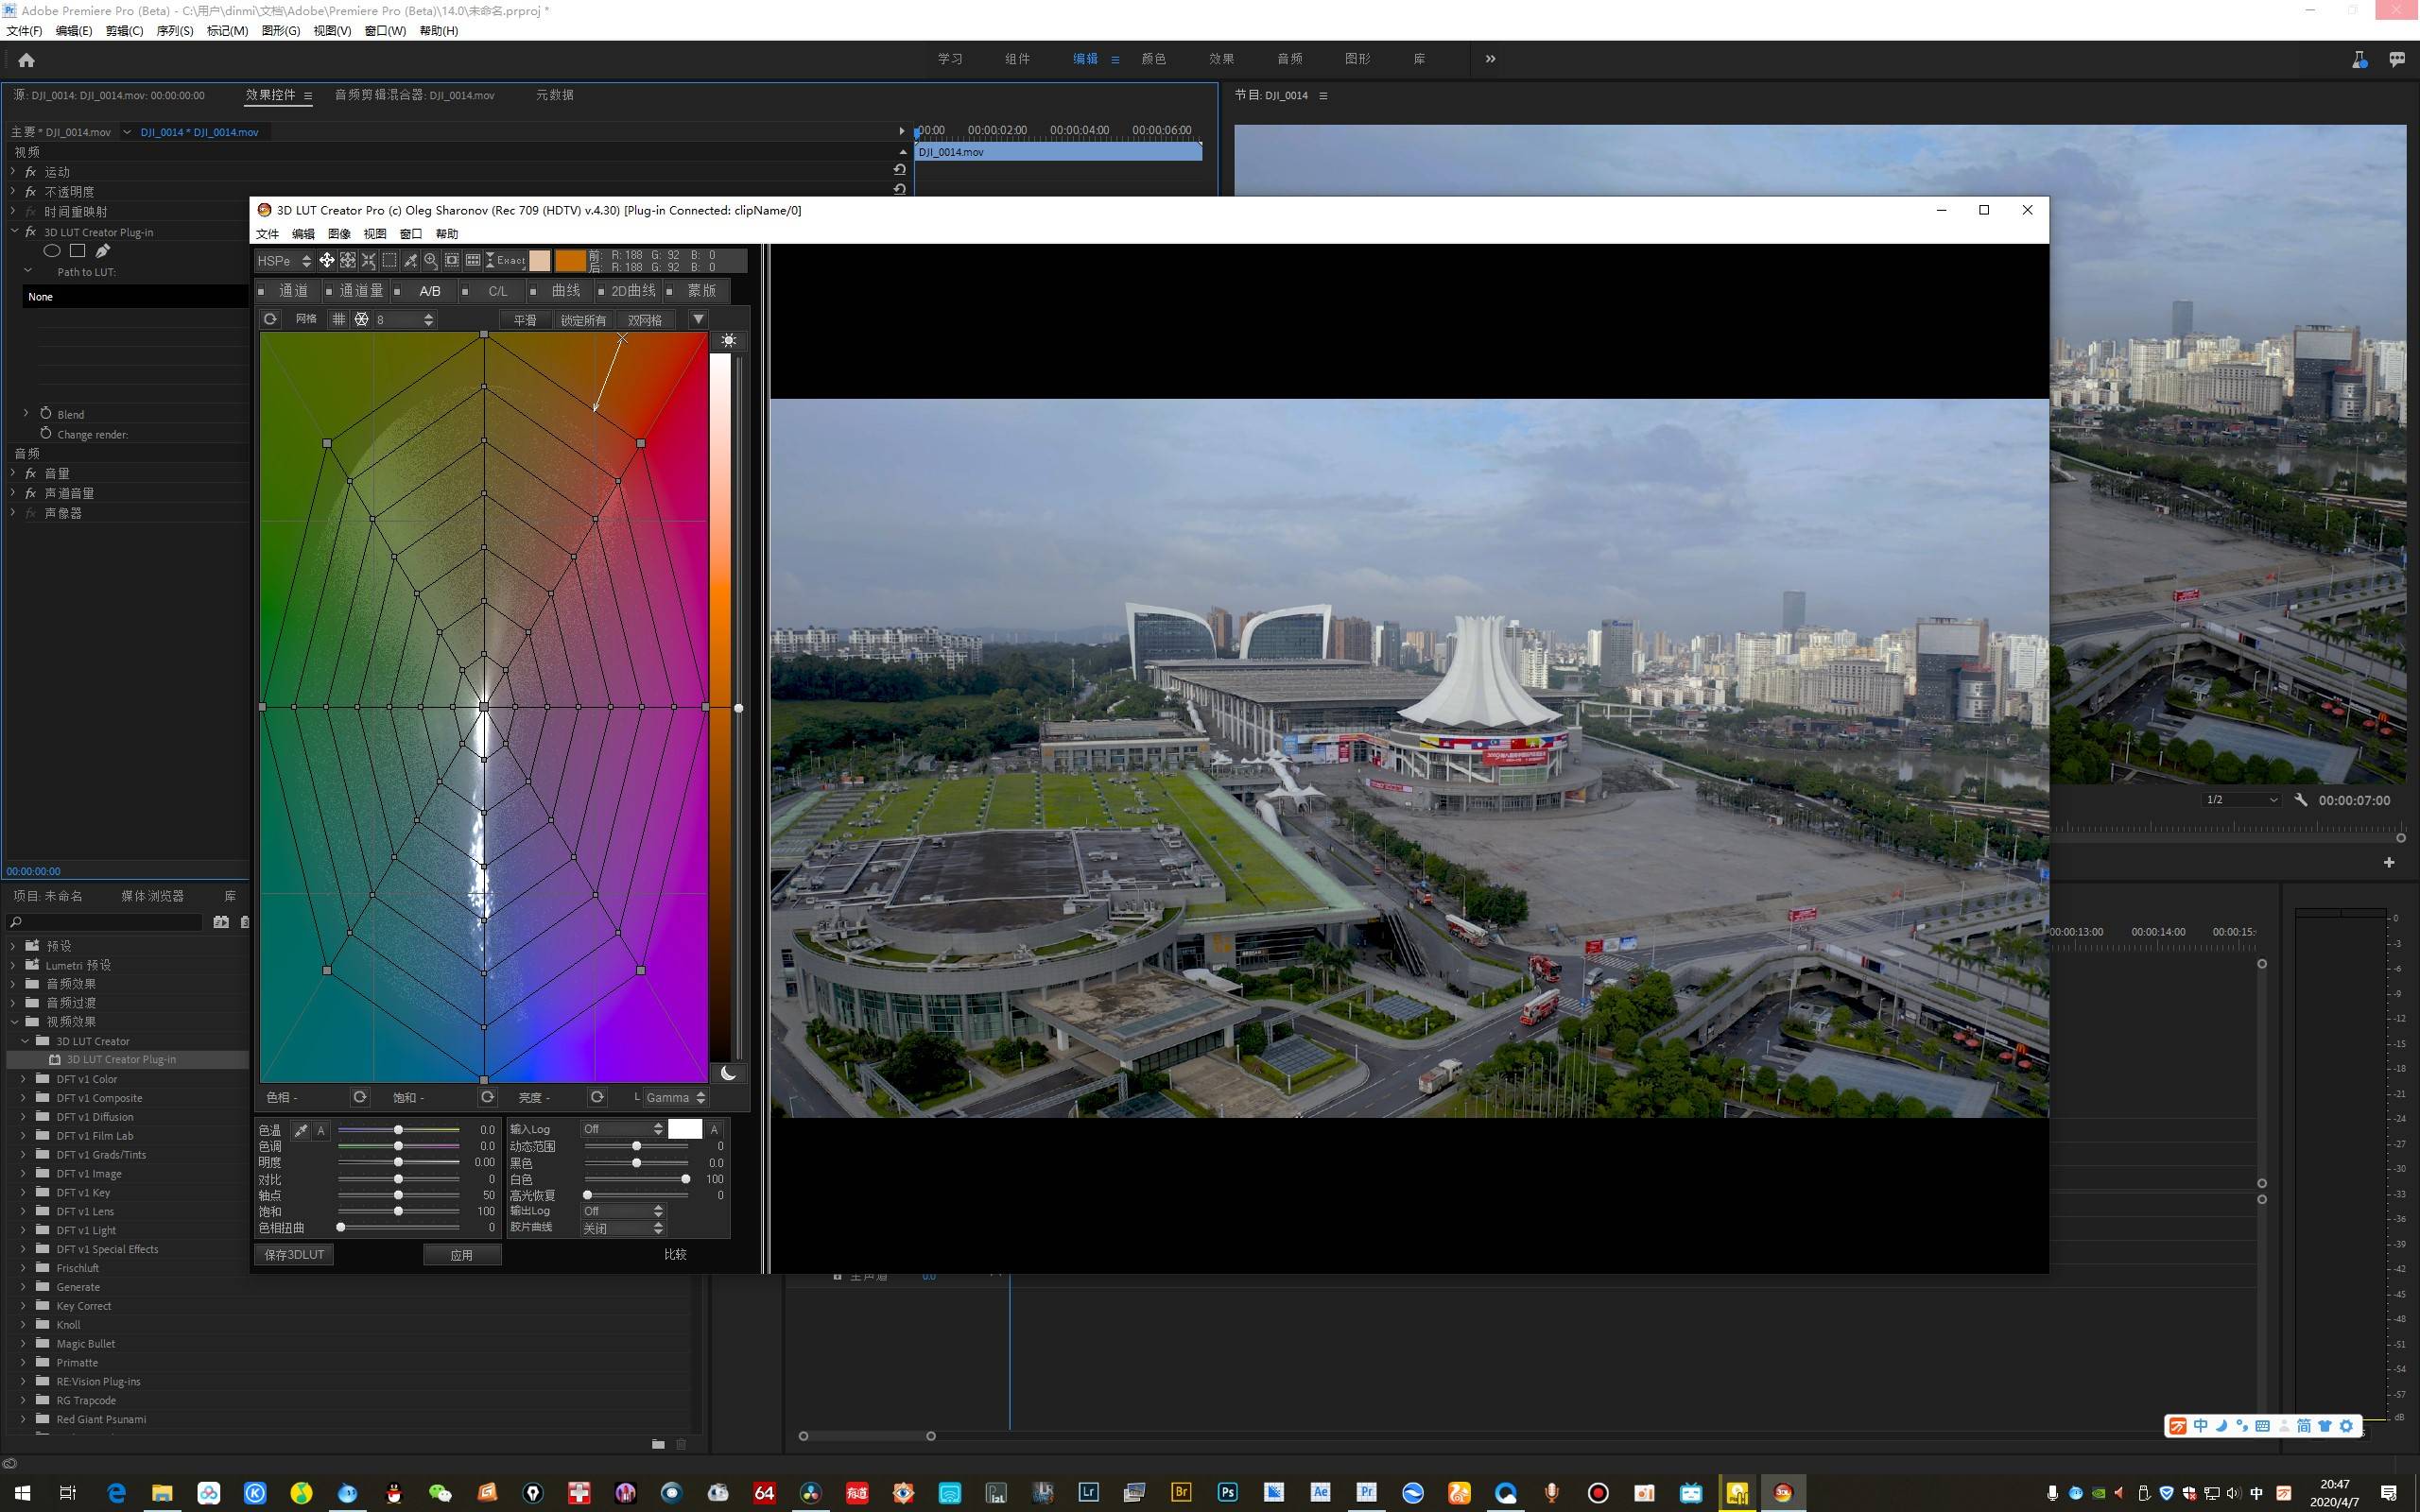Open Premiere home screen icon
Screen dimensions: 2420x1512
click(27, 60)
